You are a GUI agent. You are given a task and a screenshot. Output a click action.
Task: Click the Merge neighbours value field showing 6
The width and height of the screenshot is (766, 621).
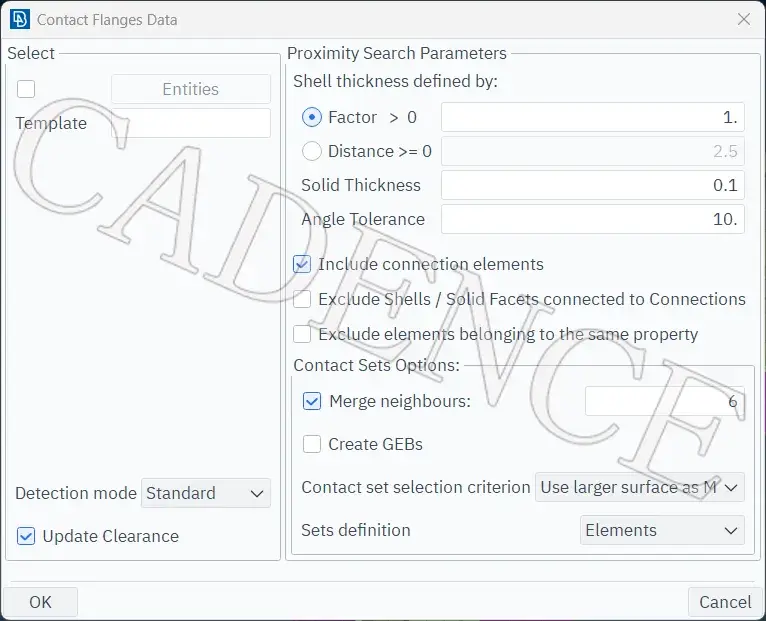pos(664,401)
